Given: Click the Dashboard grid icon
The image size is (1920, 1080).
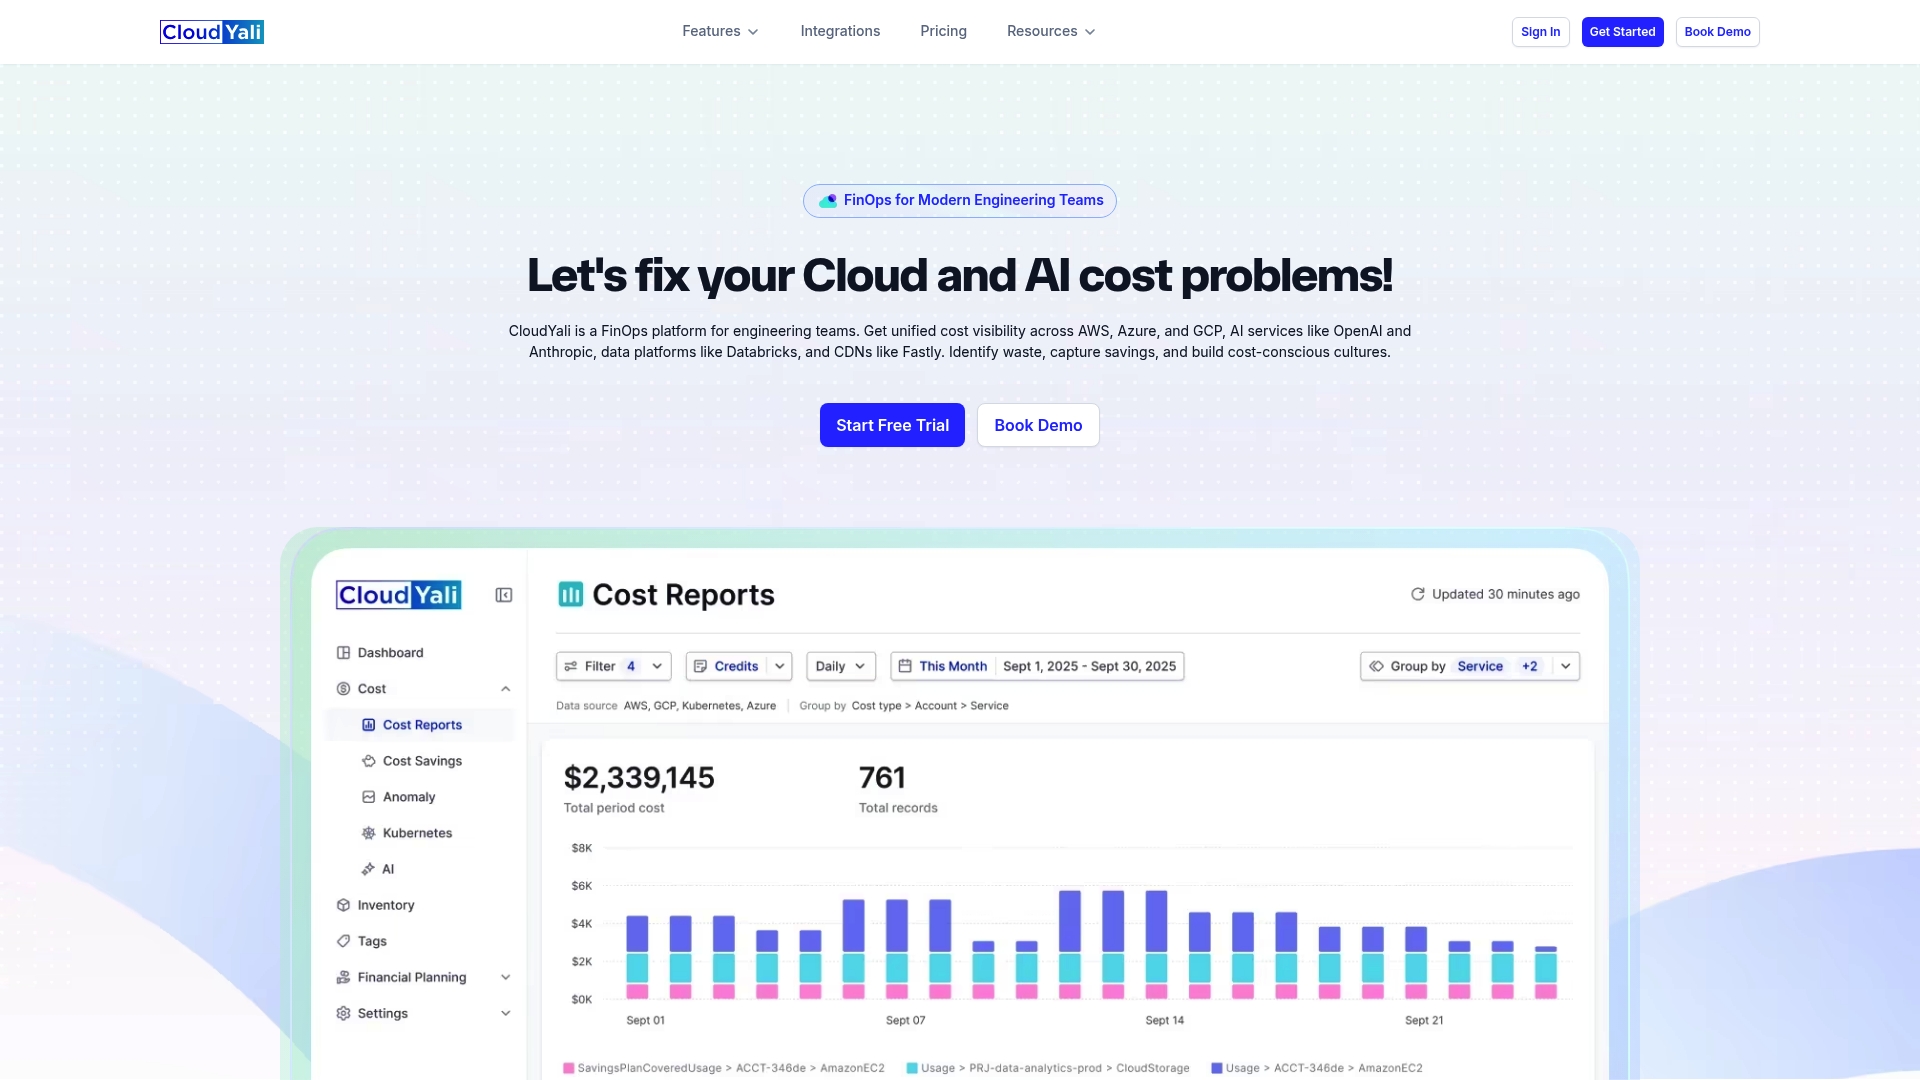Looking at the screenshot, I should 343,653.
